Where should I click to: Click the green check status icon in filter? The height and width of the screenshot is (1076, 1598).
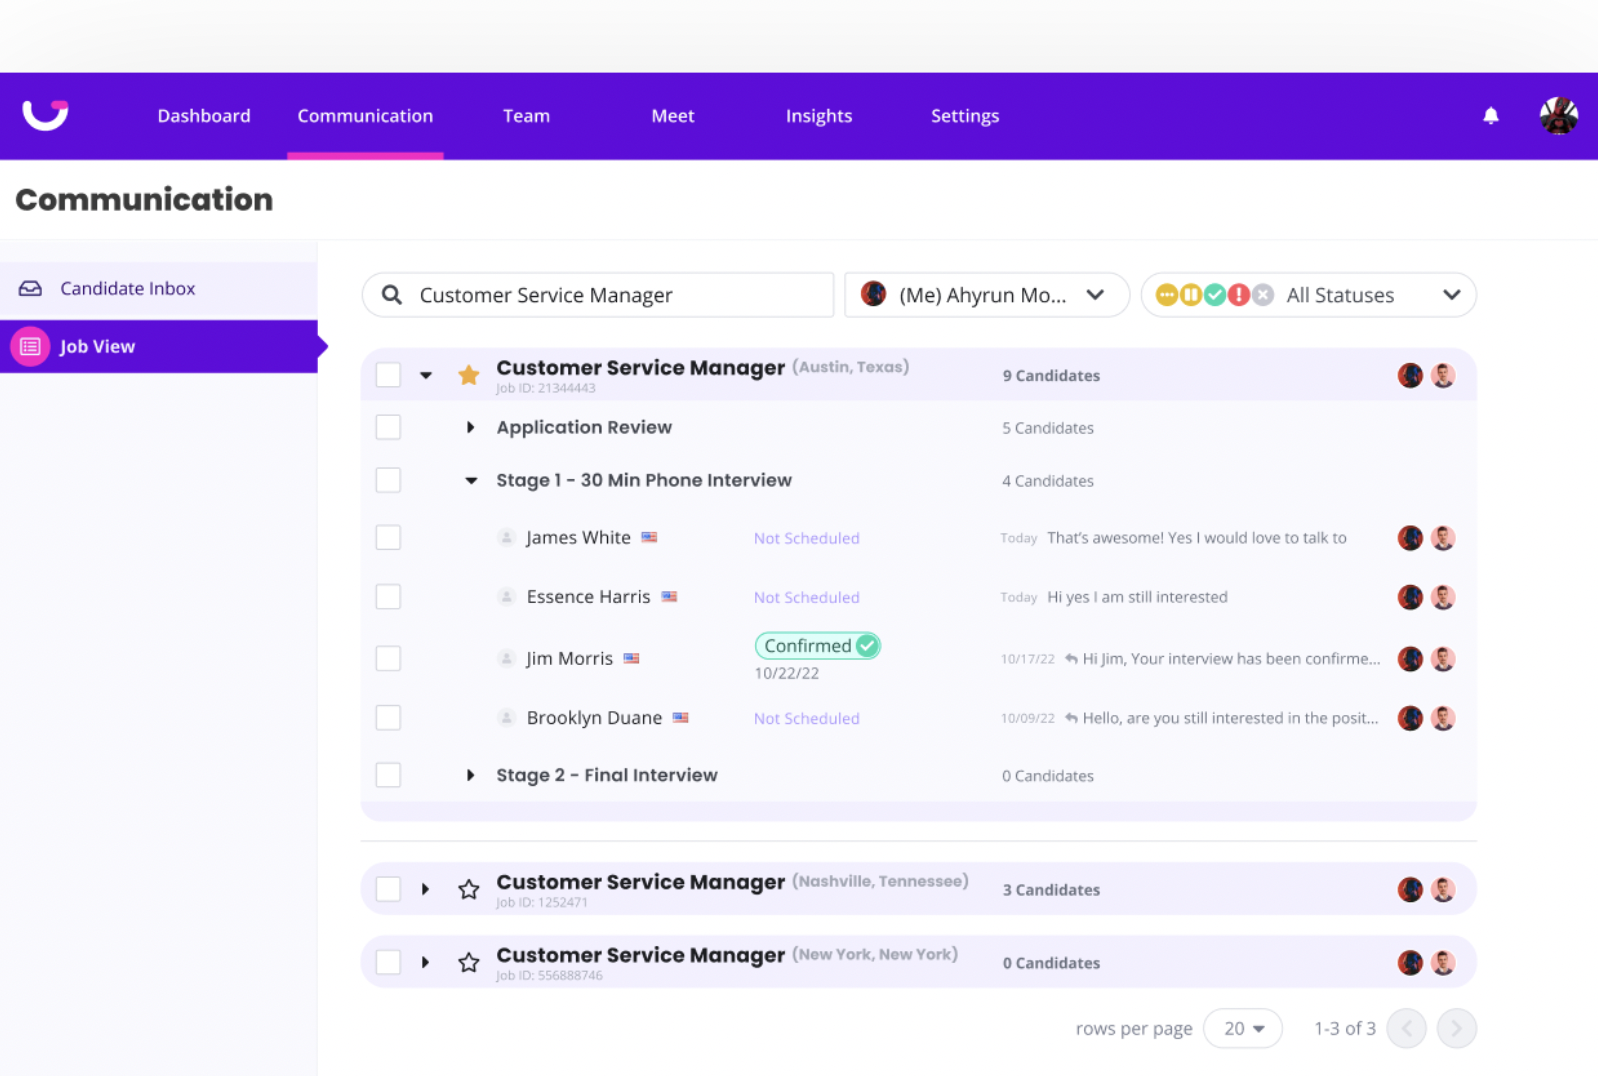(x=1214, y=295)
